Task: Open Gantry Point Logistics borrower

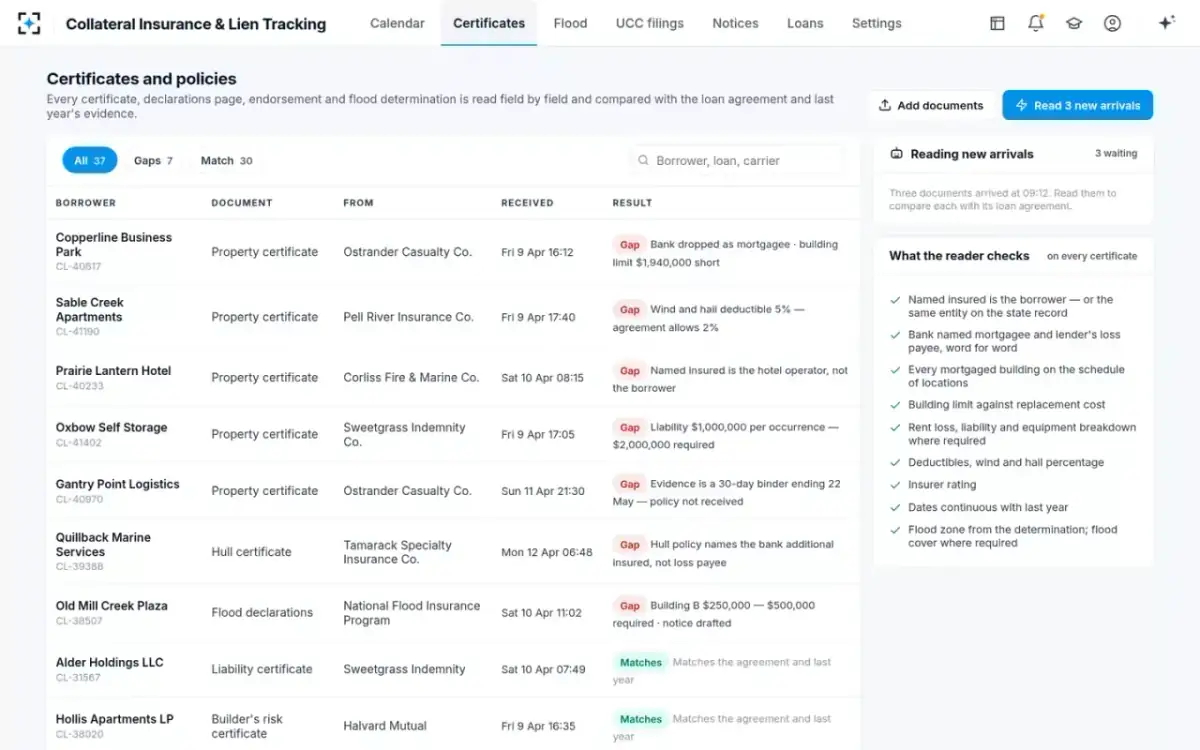Action: (117, 484)
